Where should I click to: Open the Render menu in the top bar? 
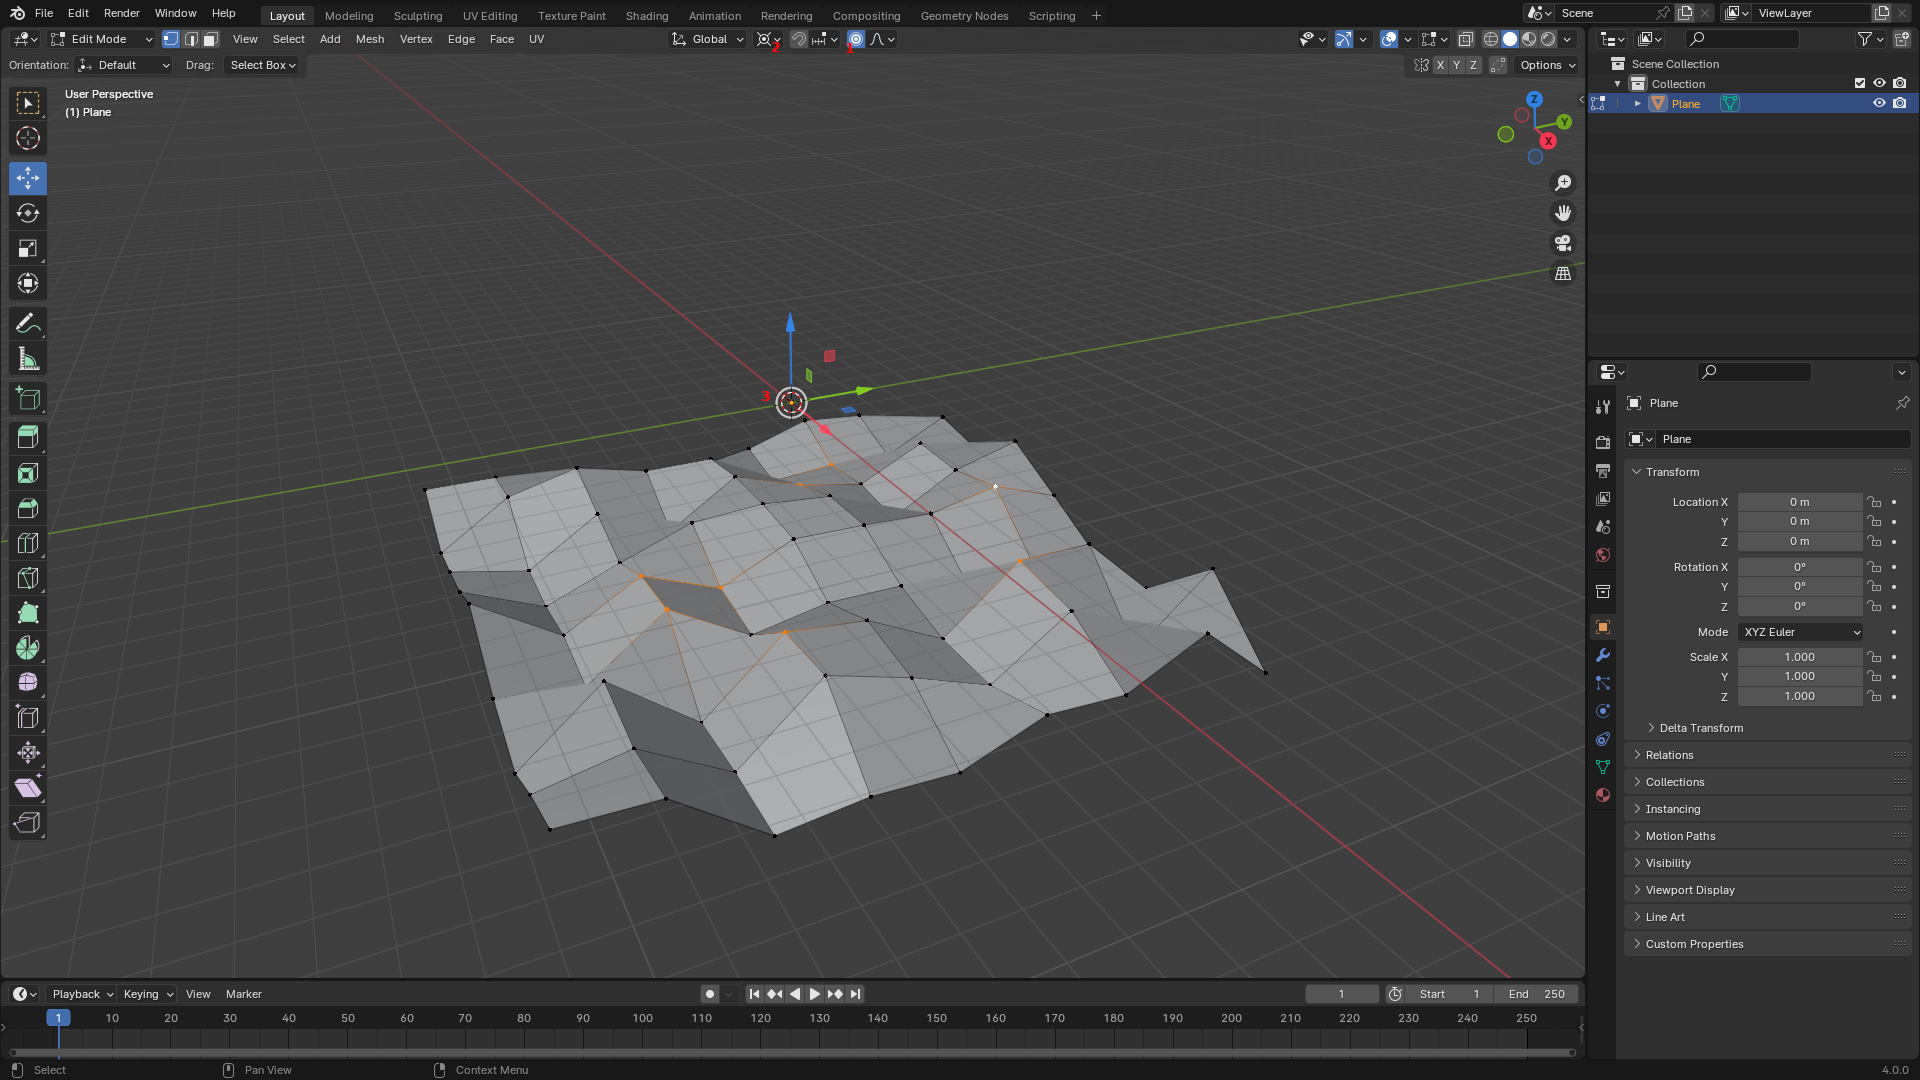tap(122, 13)
